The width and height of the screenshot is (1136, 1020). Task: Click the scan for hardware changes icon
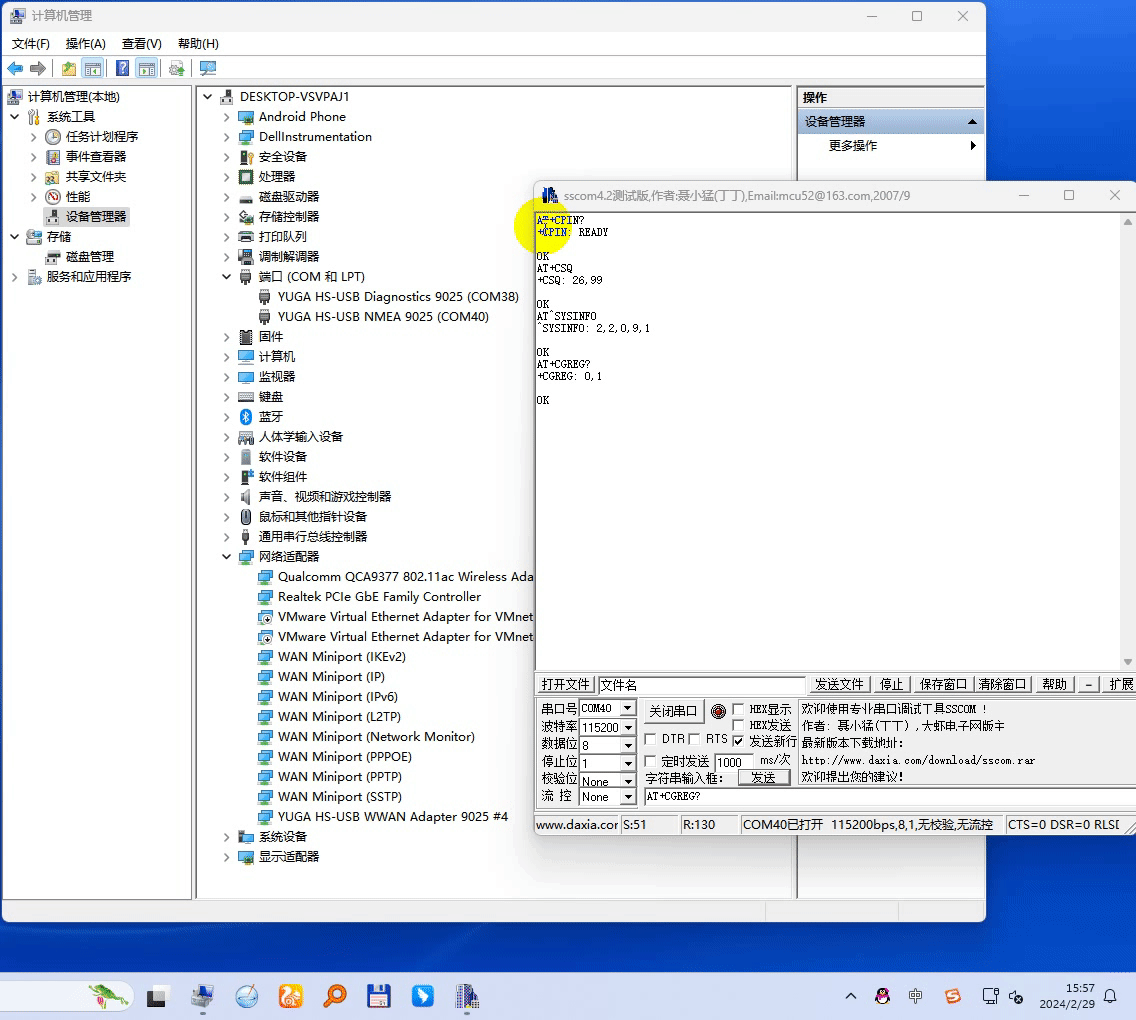208,68
